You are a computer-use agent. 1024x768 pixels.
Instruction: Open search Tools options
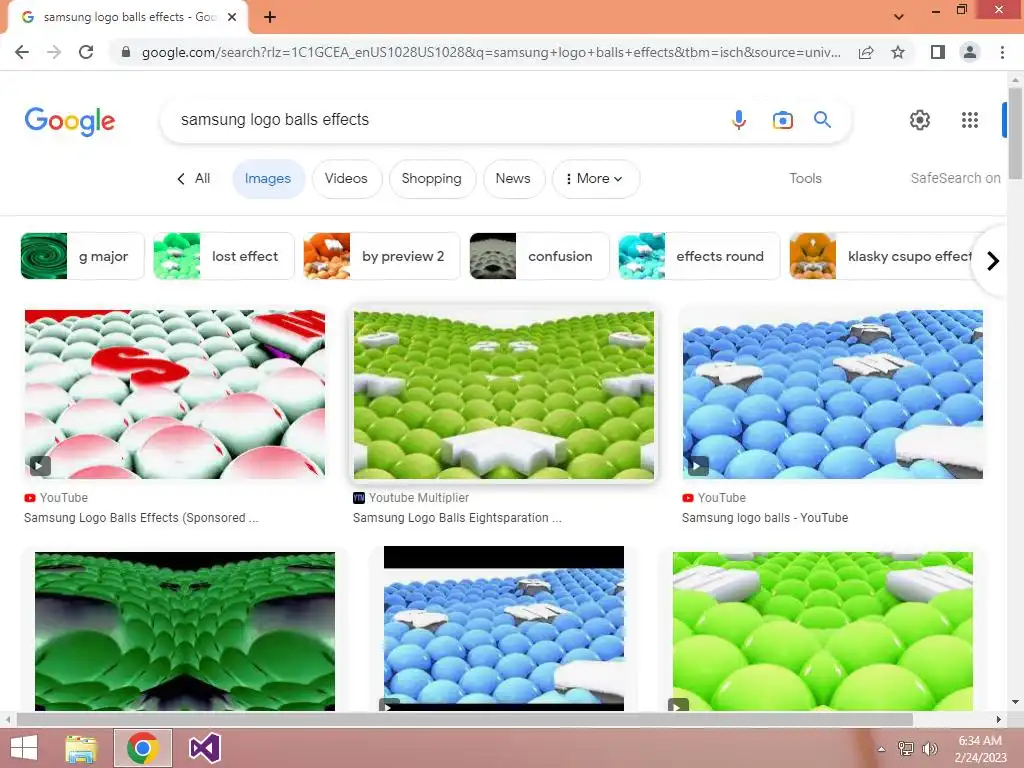point(805,178)
